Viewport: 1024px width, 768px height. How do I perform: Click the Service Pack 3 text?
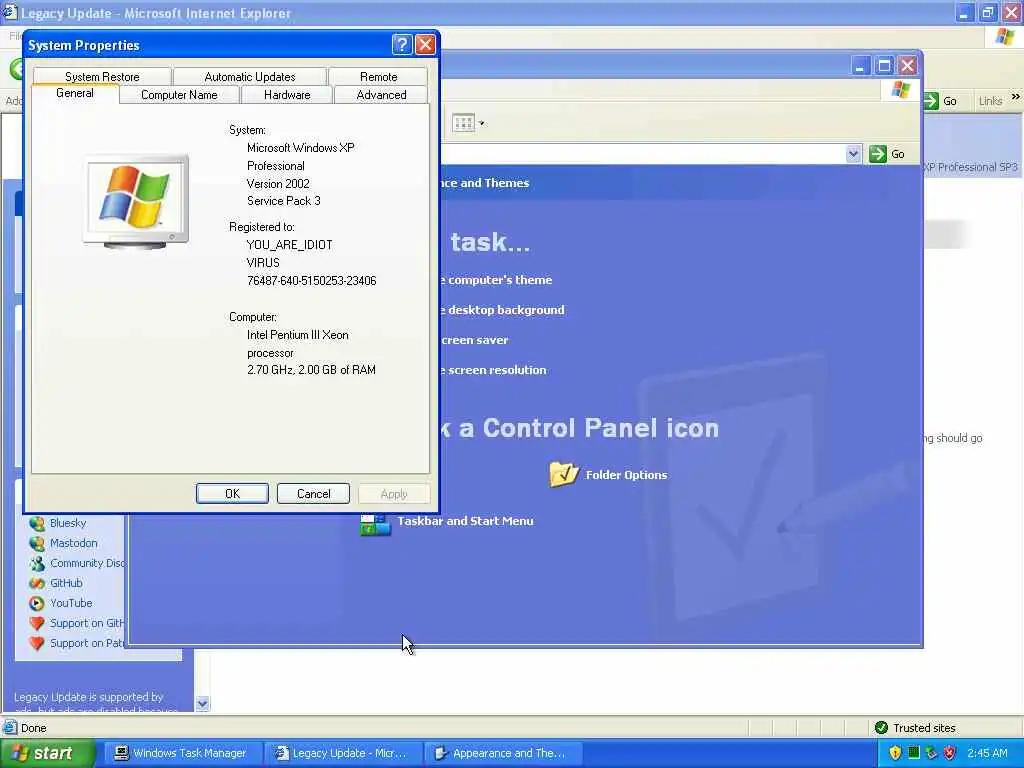[283, 201]
